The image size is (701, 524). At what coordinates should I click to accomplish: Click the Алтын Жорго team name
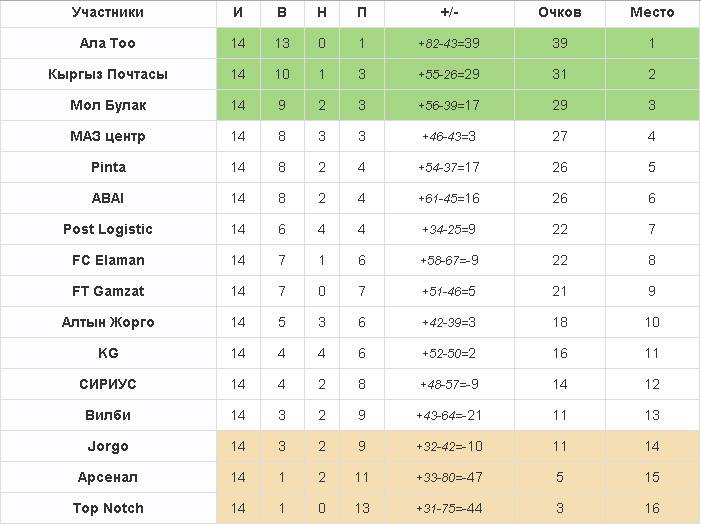pos(108,322)
